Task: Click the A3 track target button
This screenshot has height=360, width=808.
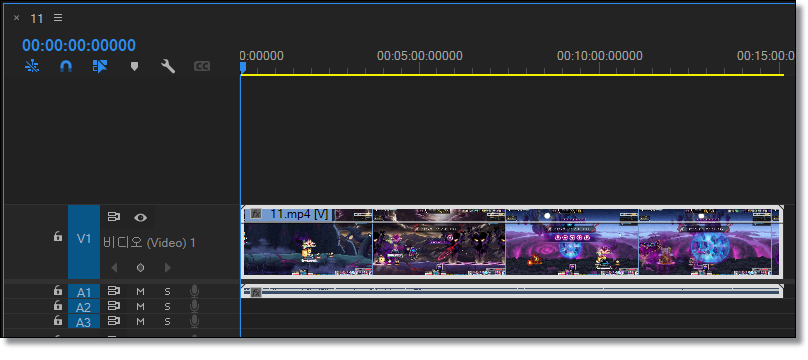Action: (83, 322)
